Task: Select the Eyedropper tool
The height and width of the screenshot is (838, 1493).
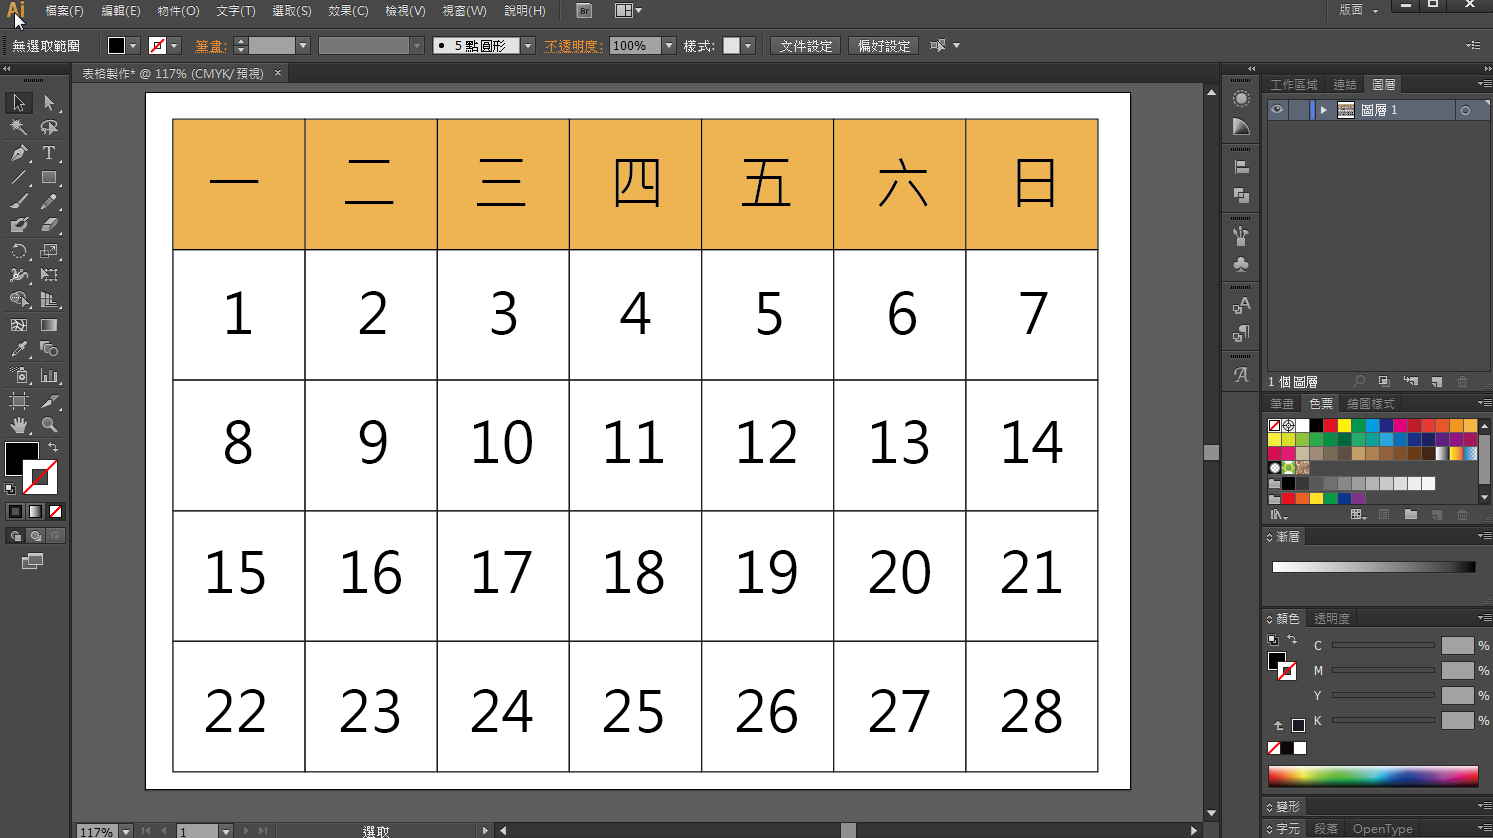Action: point(18,349)
